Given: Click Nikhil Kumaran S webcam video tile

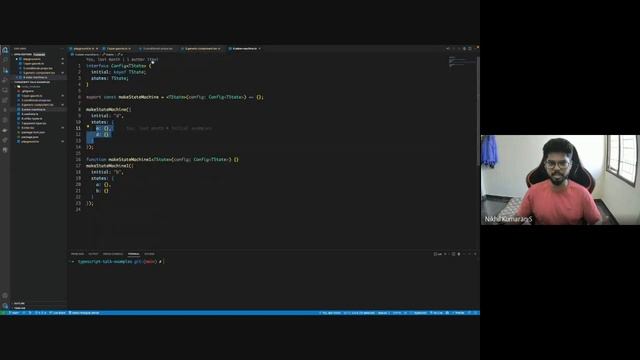Looking at the screenshot, I should point(560,180).
